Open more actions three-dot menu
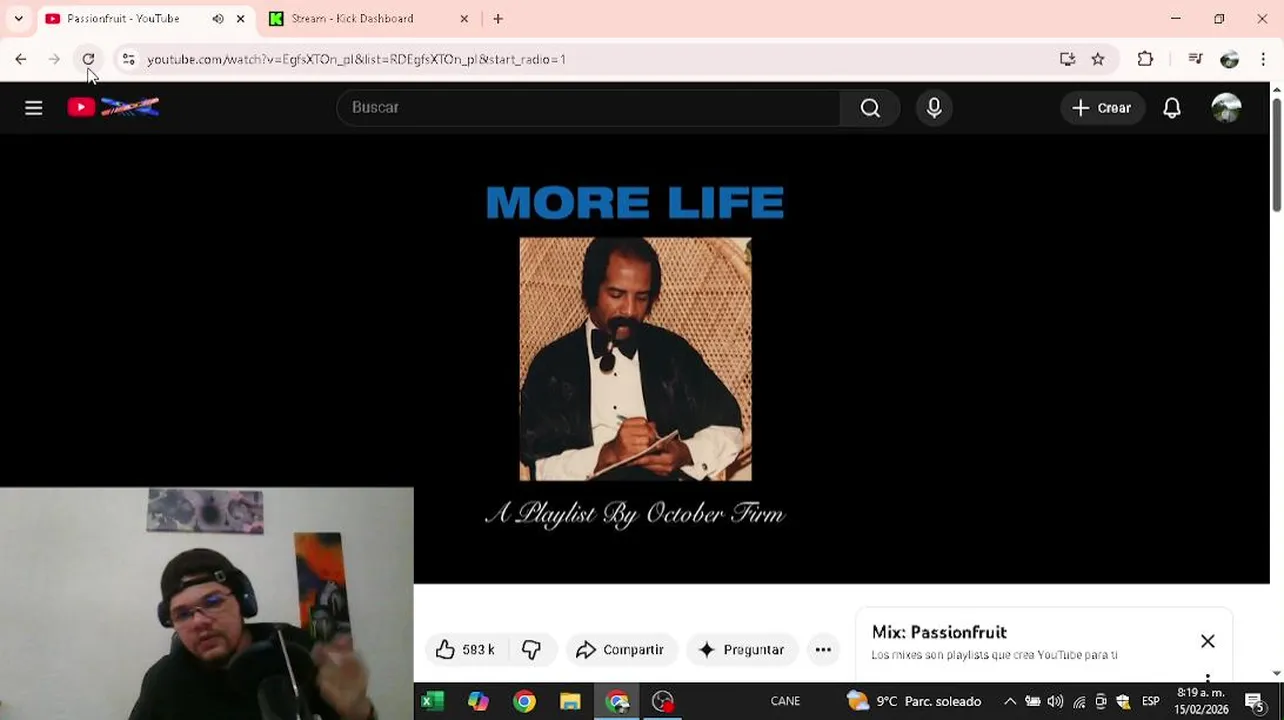 click(823, 650)
